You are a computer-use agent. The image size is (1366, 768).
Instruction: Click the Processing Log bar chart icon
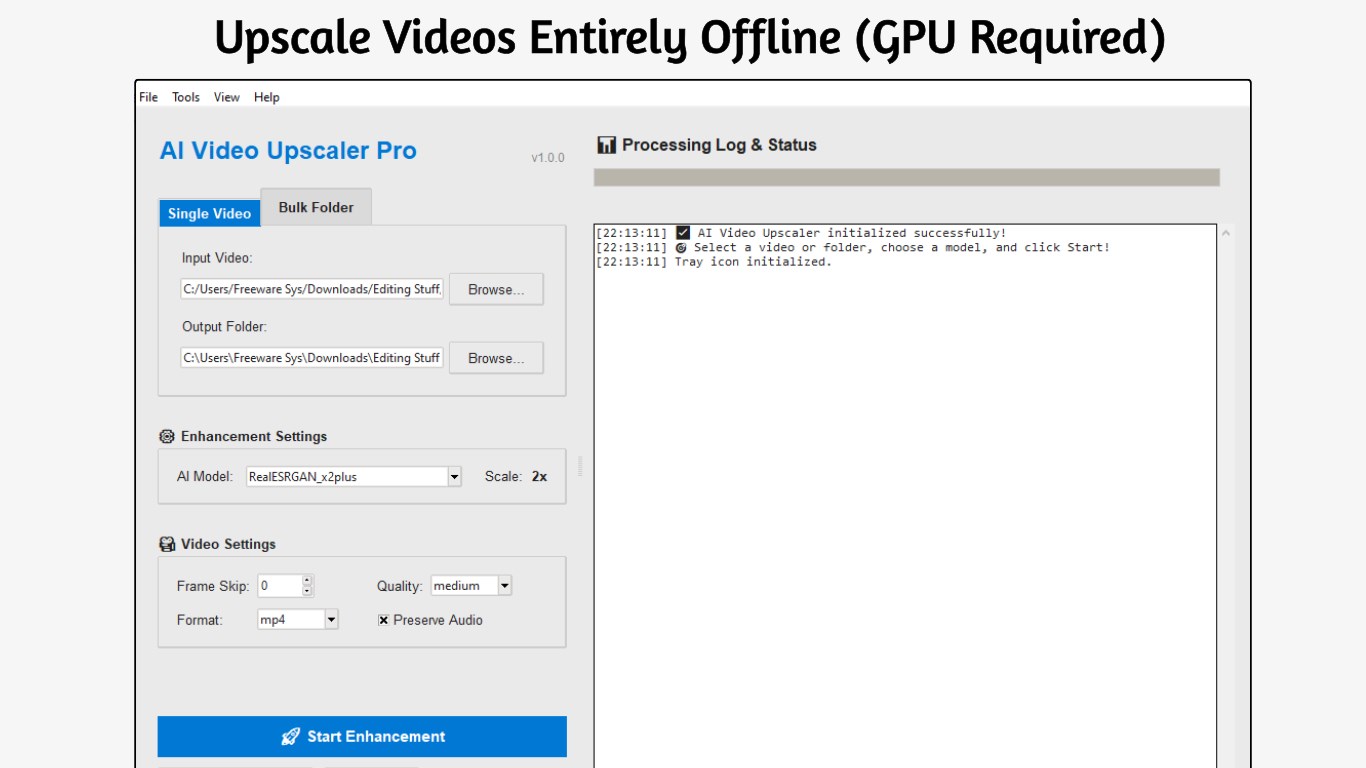click(x=605, y=144)
